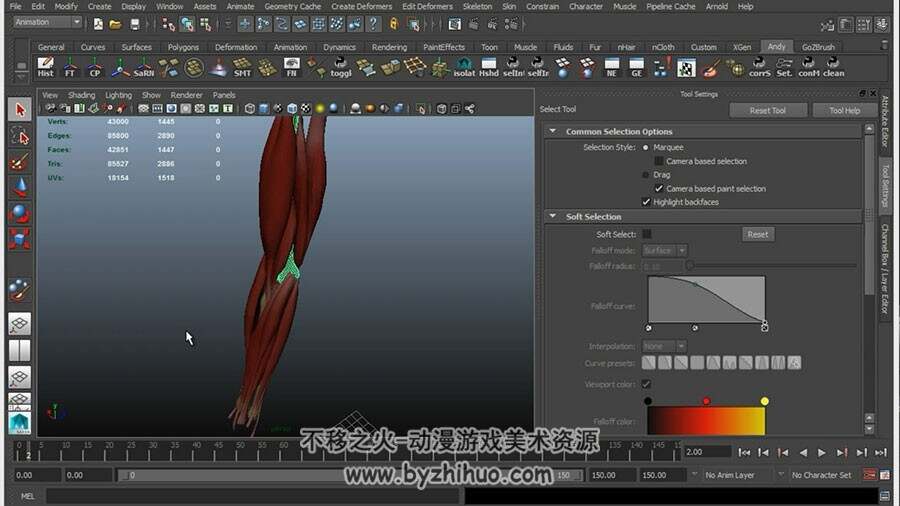Collapse Common Selection Options section
900x506 pixels.
[553, 131]
